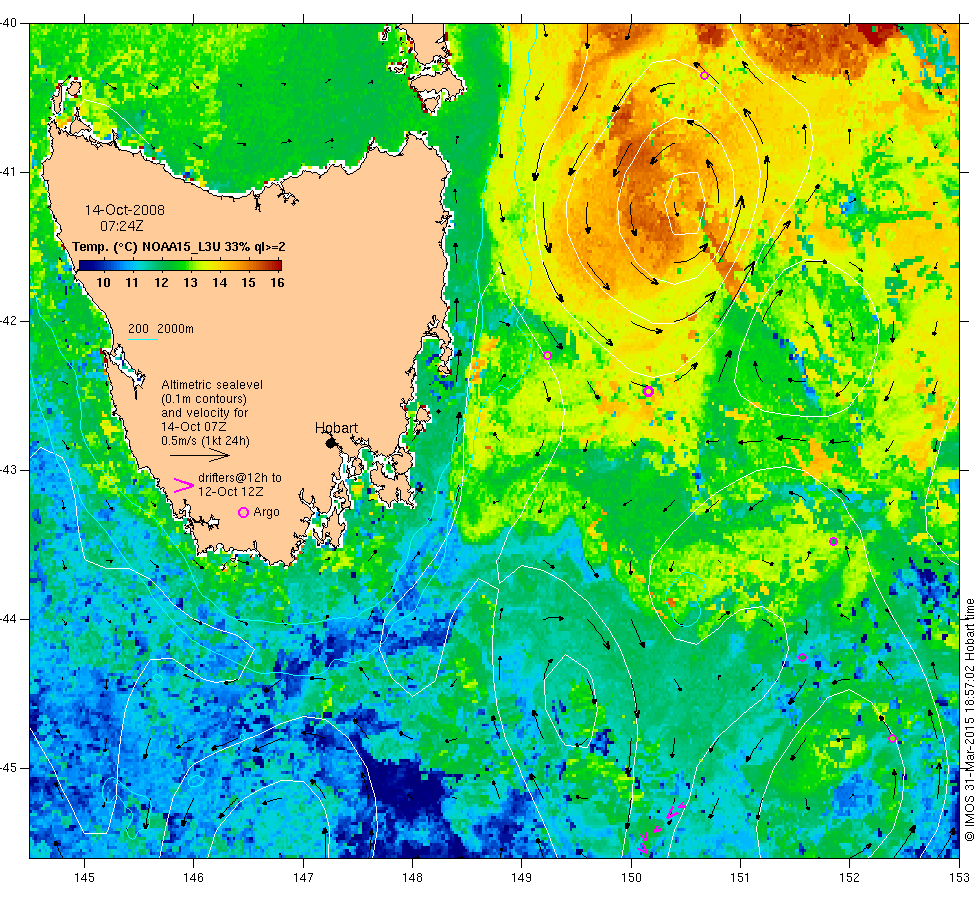
Task: Click the '149' longitude axis label
Action: [522, 878]
